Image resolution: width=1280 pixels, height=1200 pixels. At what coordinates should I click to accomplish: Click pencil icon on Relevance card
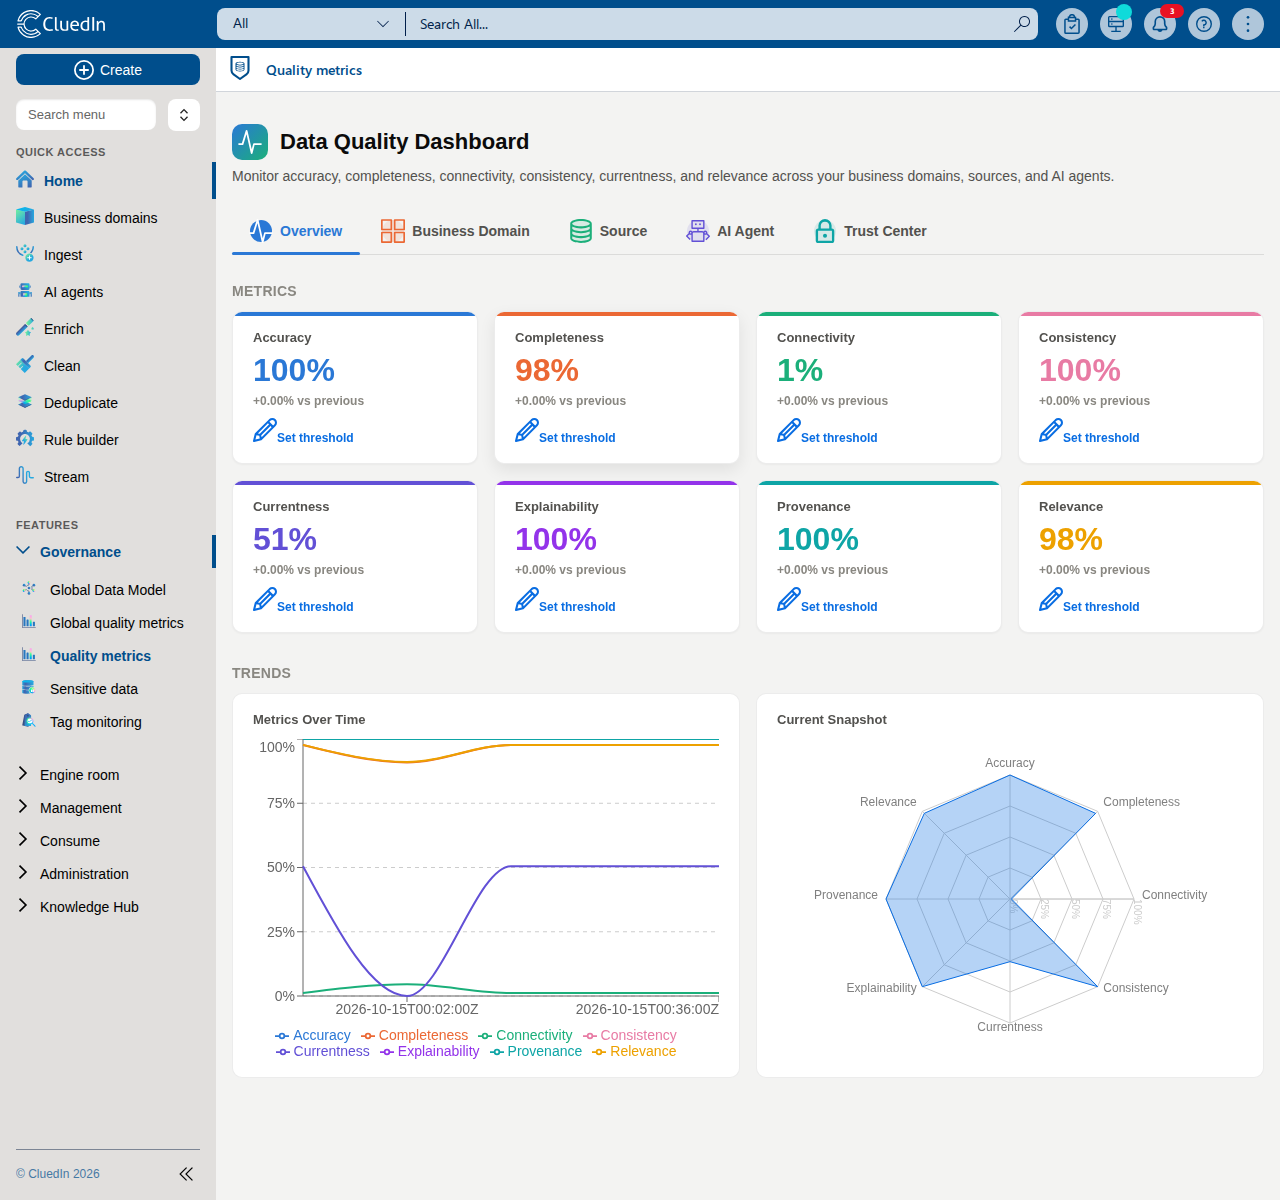point(1050,600)
